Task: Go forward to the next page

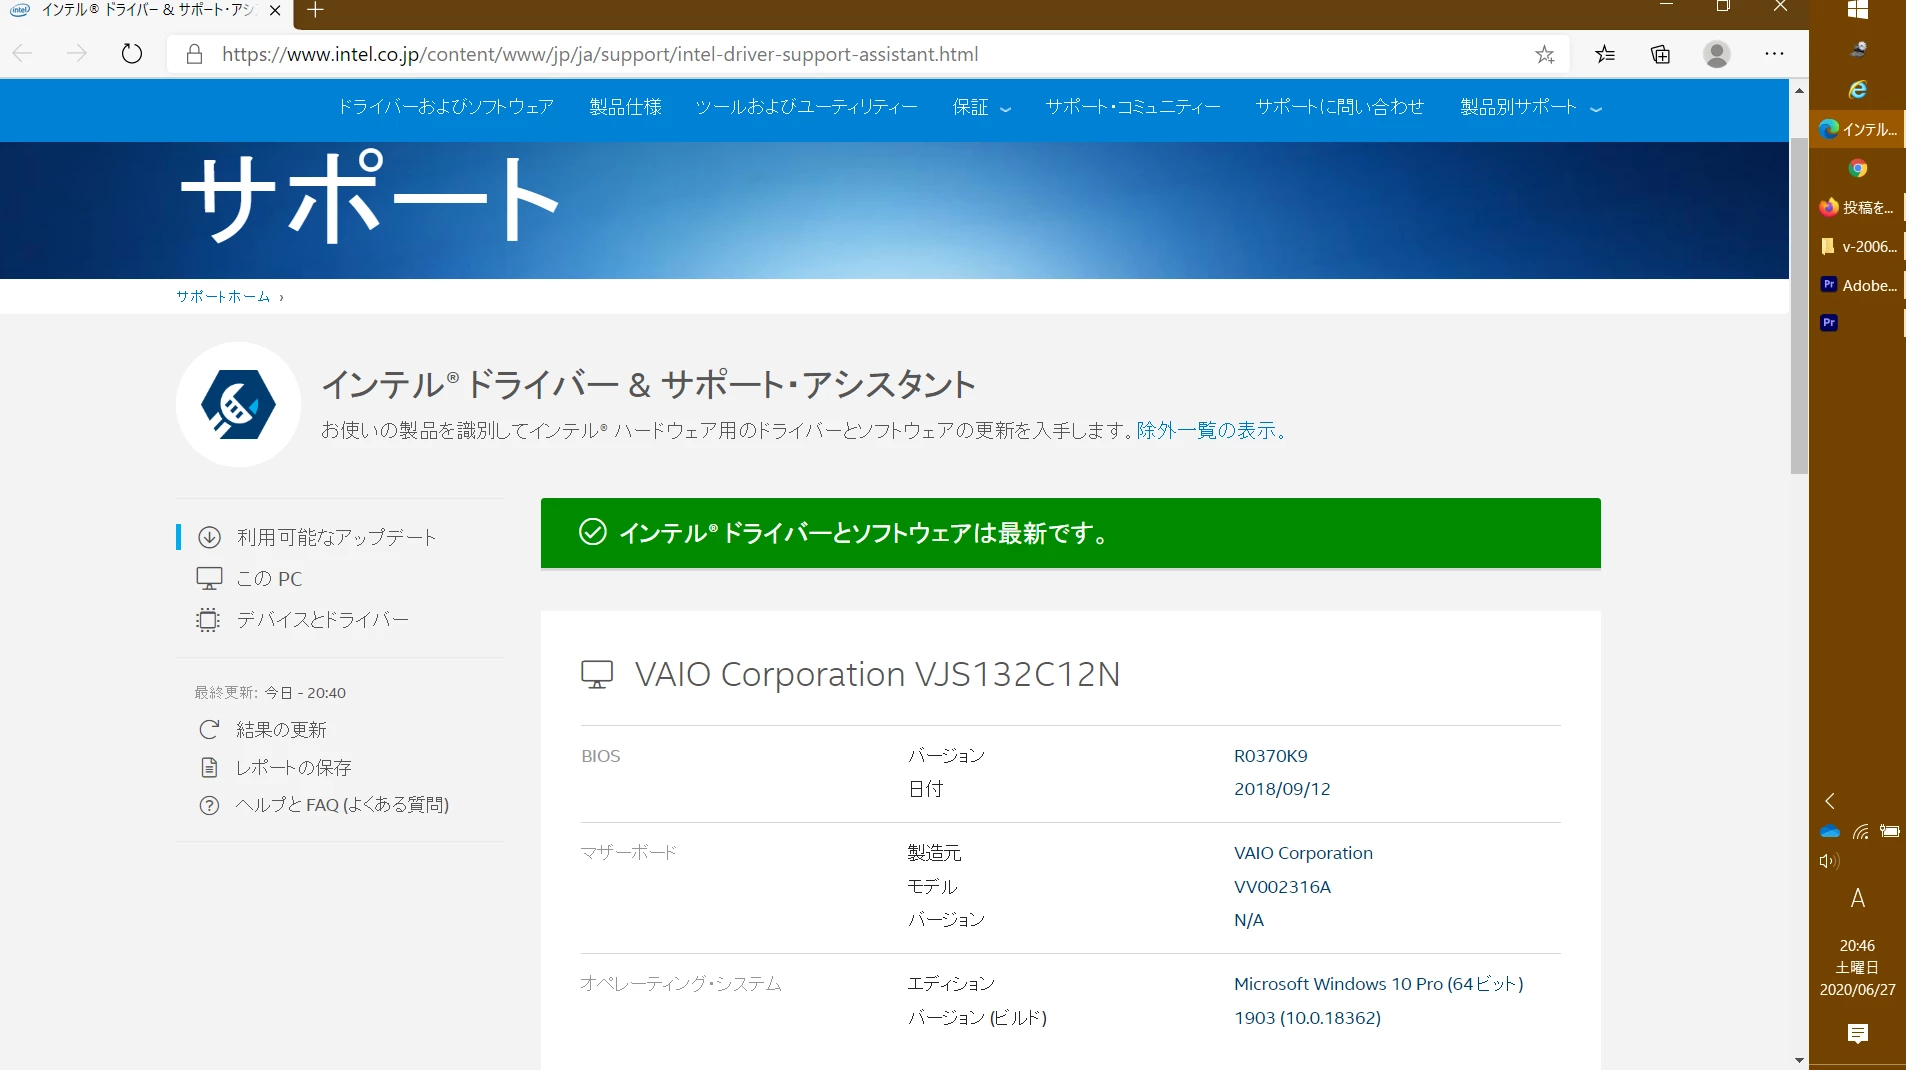Action: coord(76,54)
